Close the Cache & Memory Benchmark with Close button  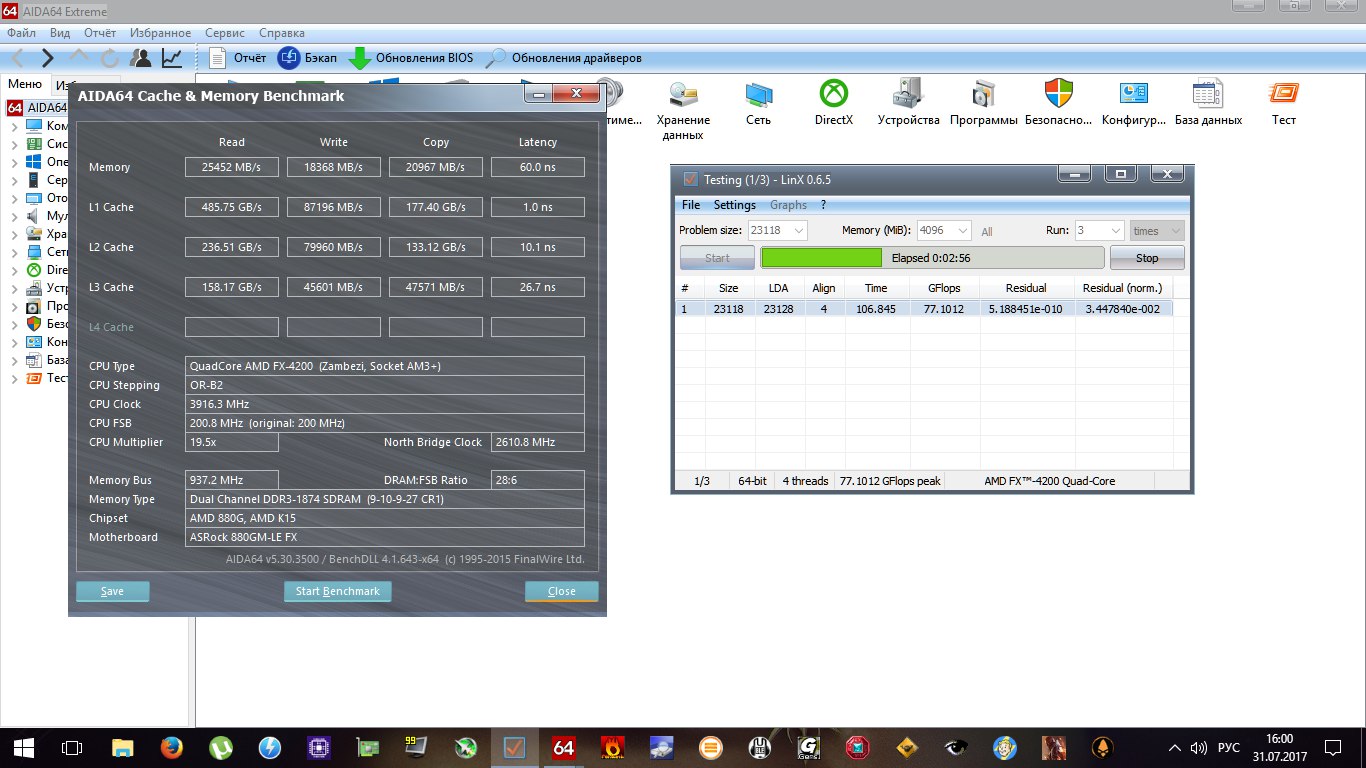562,591
